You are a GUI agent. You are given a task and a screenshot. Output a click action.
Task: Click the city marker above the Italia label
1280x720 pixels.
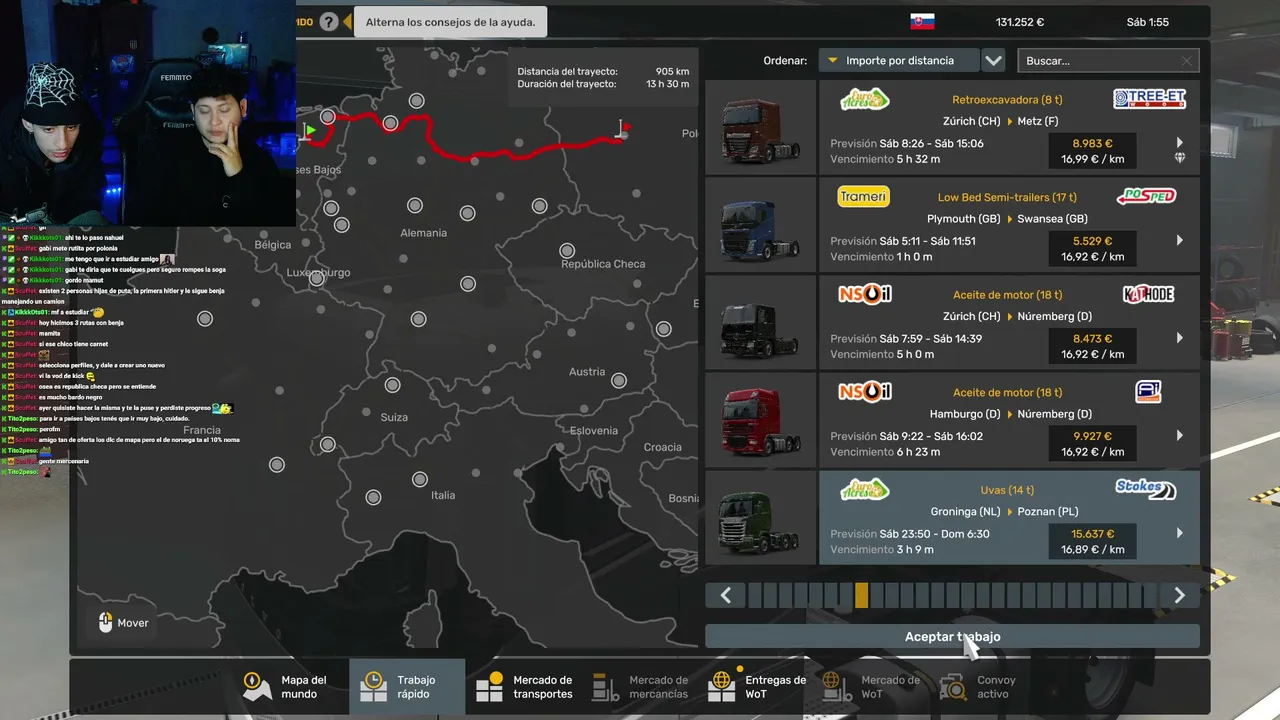[x=420, y=480]
